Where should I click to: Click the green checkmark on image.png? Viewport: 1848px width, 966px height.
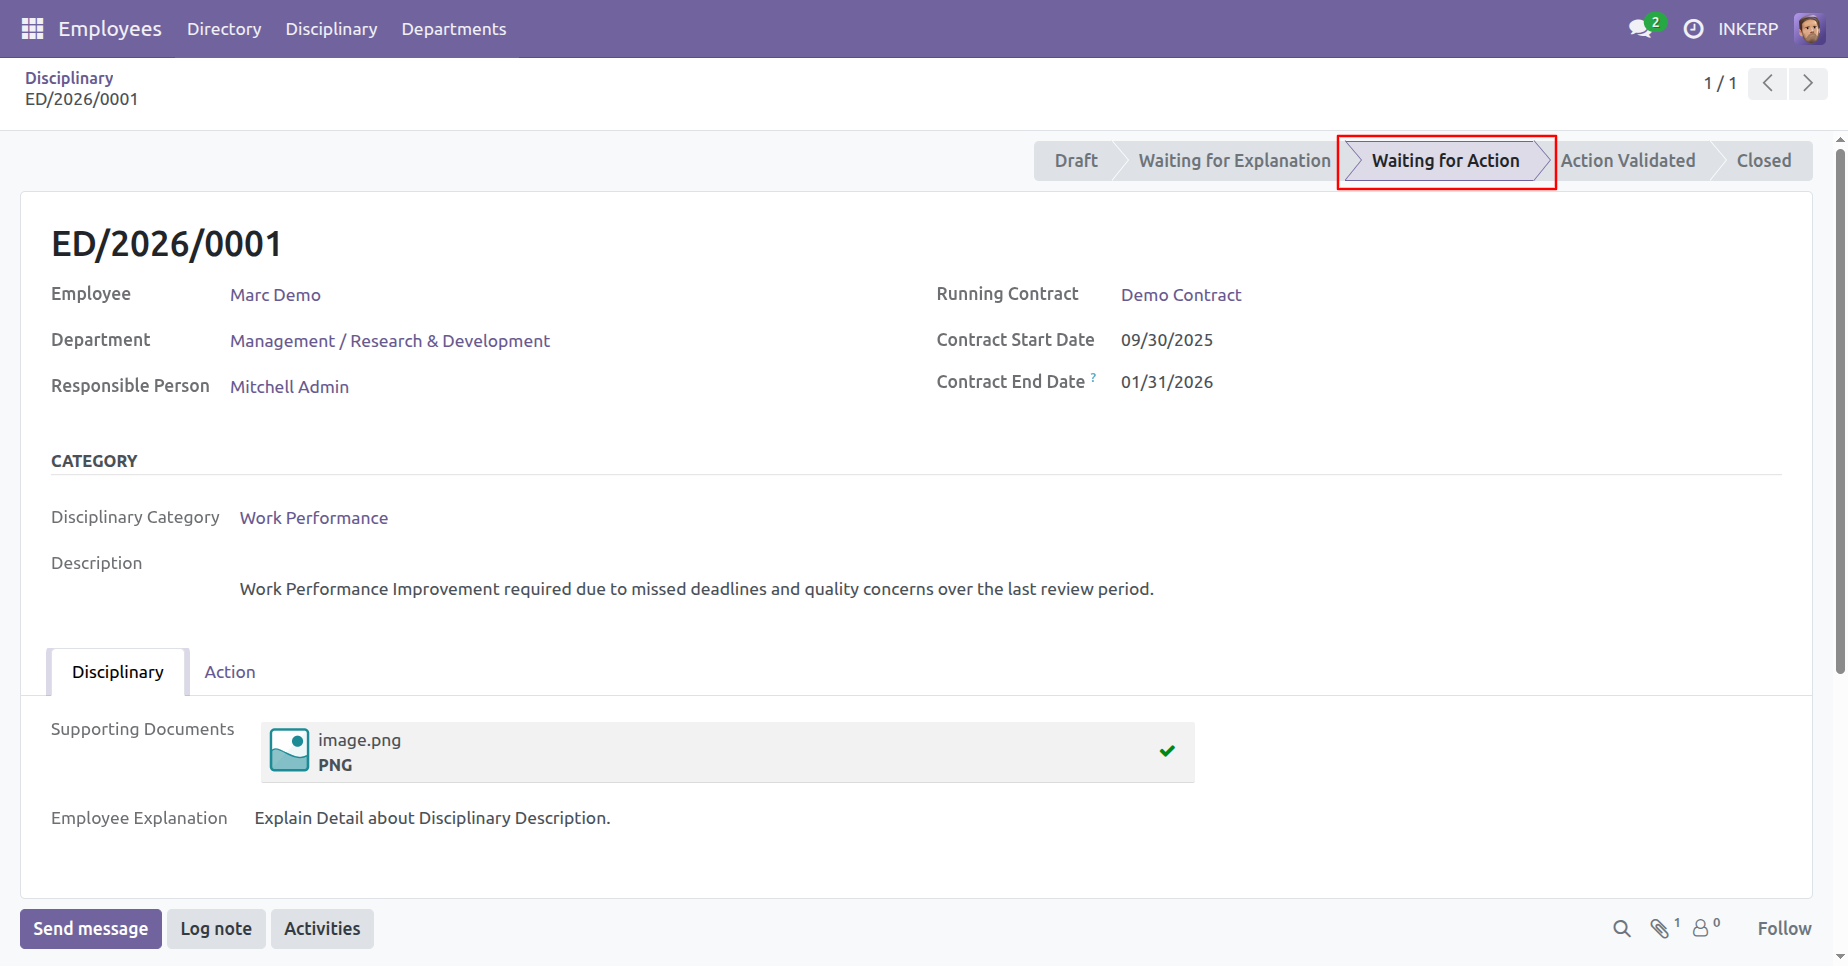pos(1167,751)
